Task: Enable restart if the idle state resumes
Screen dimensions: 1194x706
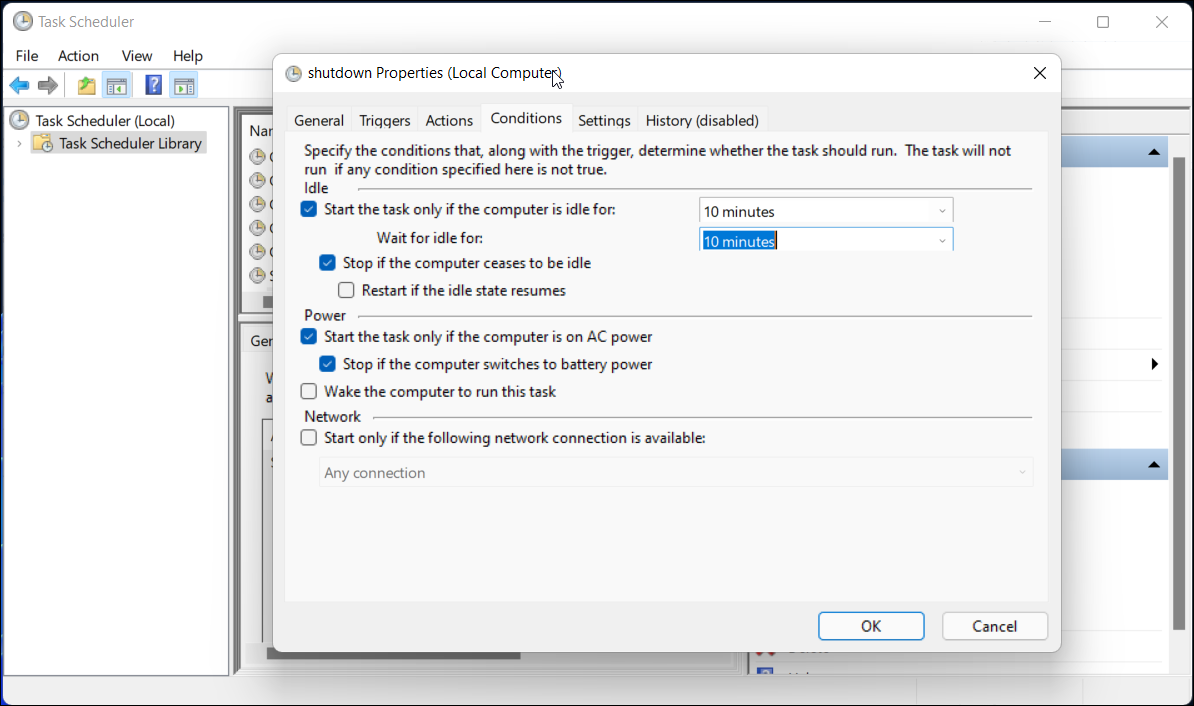Action: click(x=346, y=290)
